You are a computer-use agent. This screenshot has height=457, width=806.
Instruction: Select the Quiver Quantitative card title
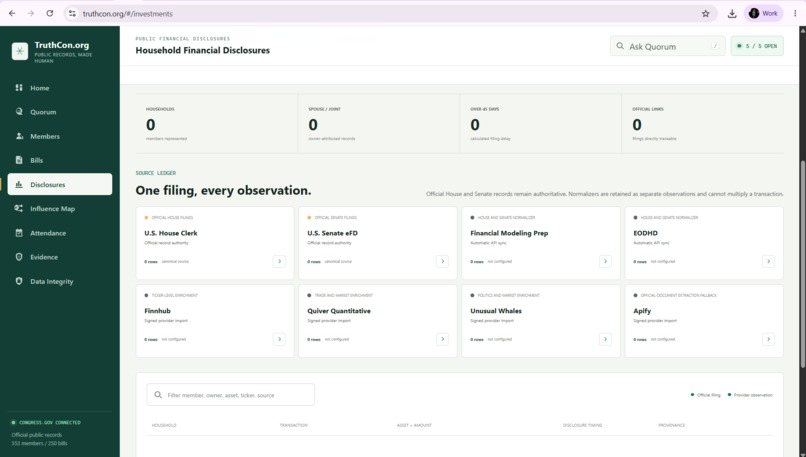coord(339,310)
